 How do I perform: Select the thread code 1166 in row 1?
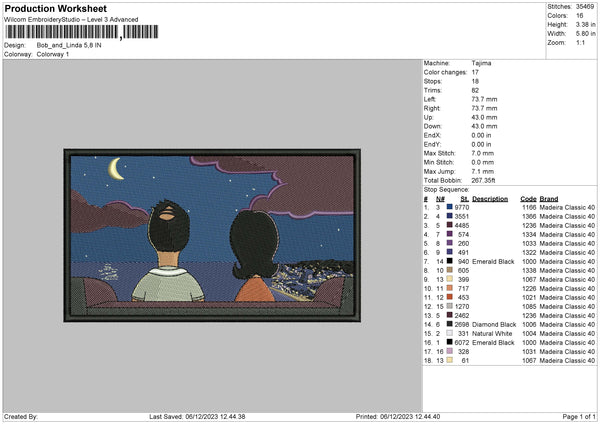pyautogui.click(x=529, y=207)
